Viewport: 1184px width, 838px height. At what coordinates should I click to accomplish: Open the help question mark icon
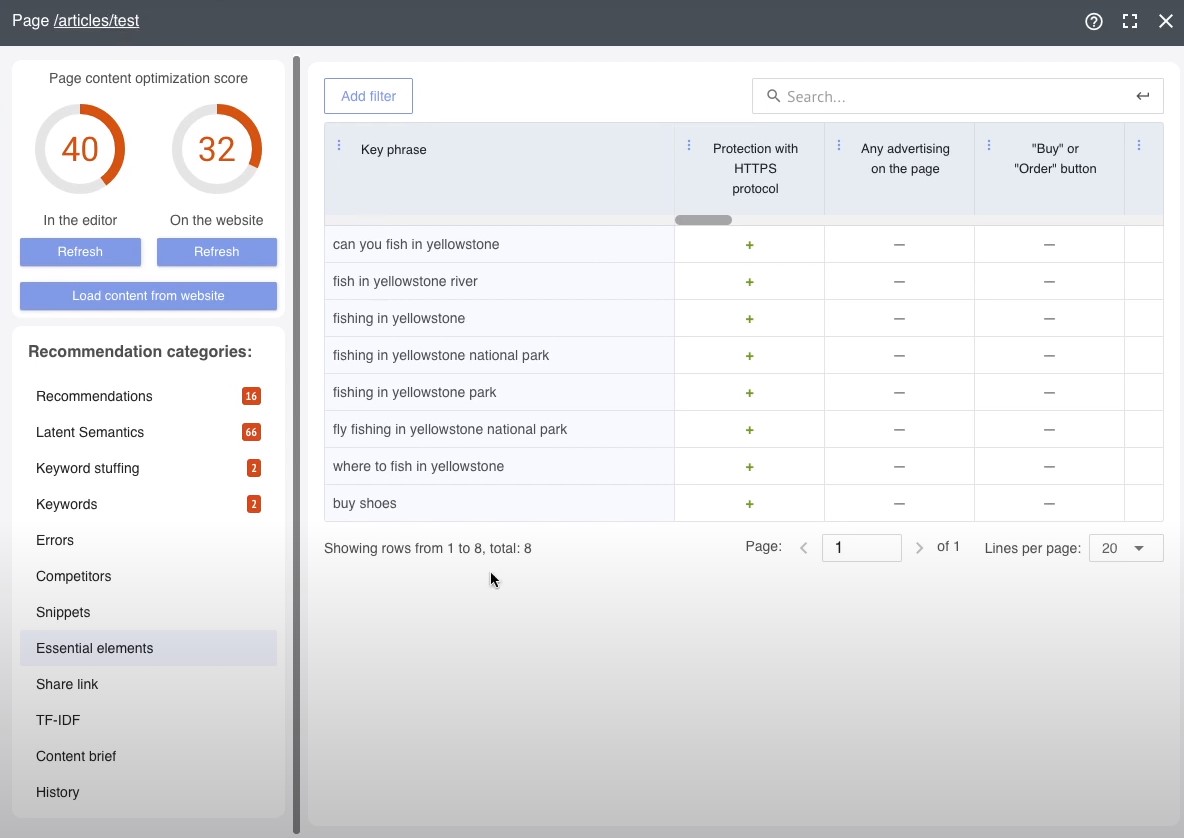(x=1093, y=21)
